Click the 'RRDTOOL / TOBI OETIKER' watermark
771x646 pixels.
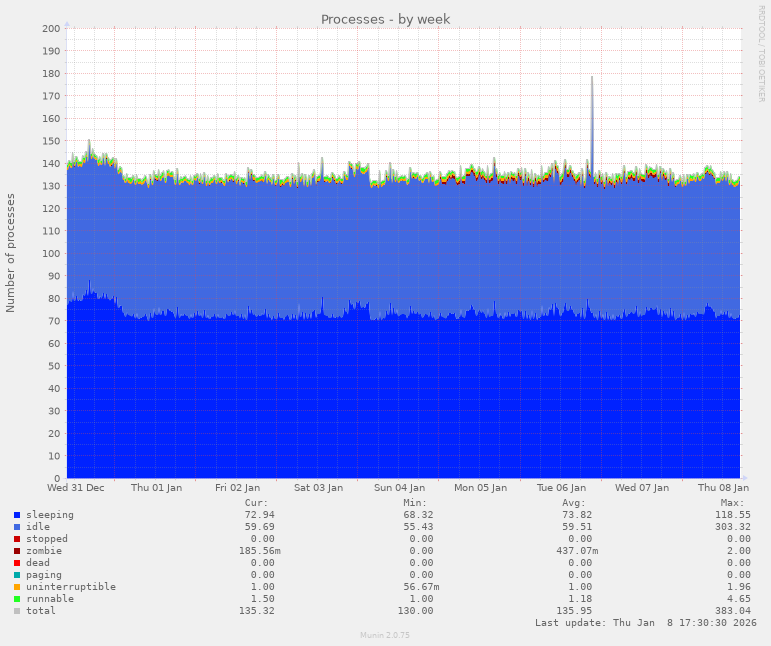[x=761, y=53]
